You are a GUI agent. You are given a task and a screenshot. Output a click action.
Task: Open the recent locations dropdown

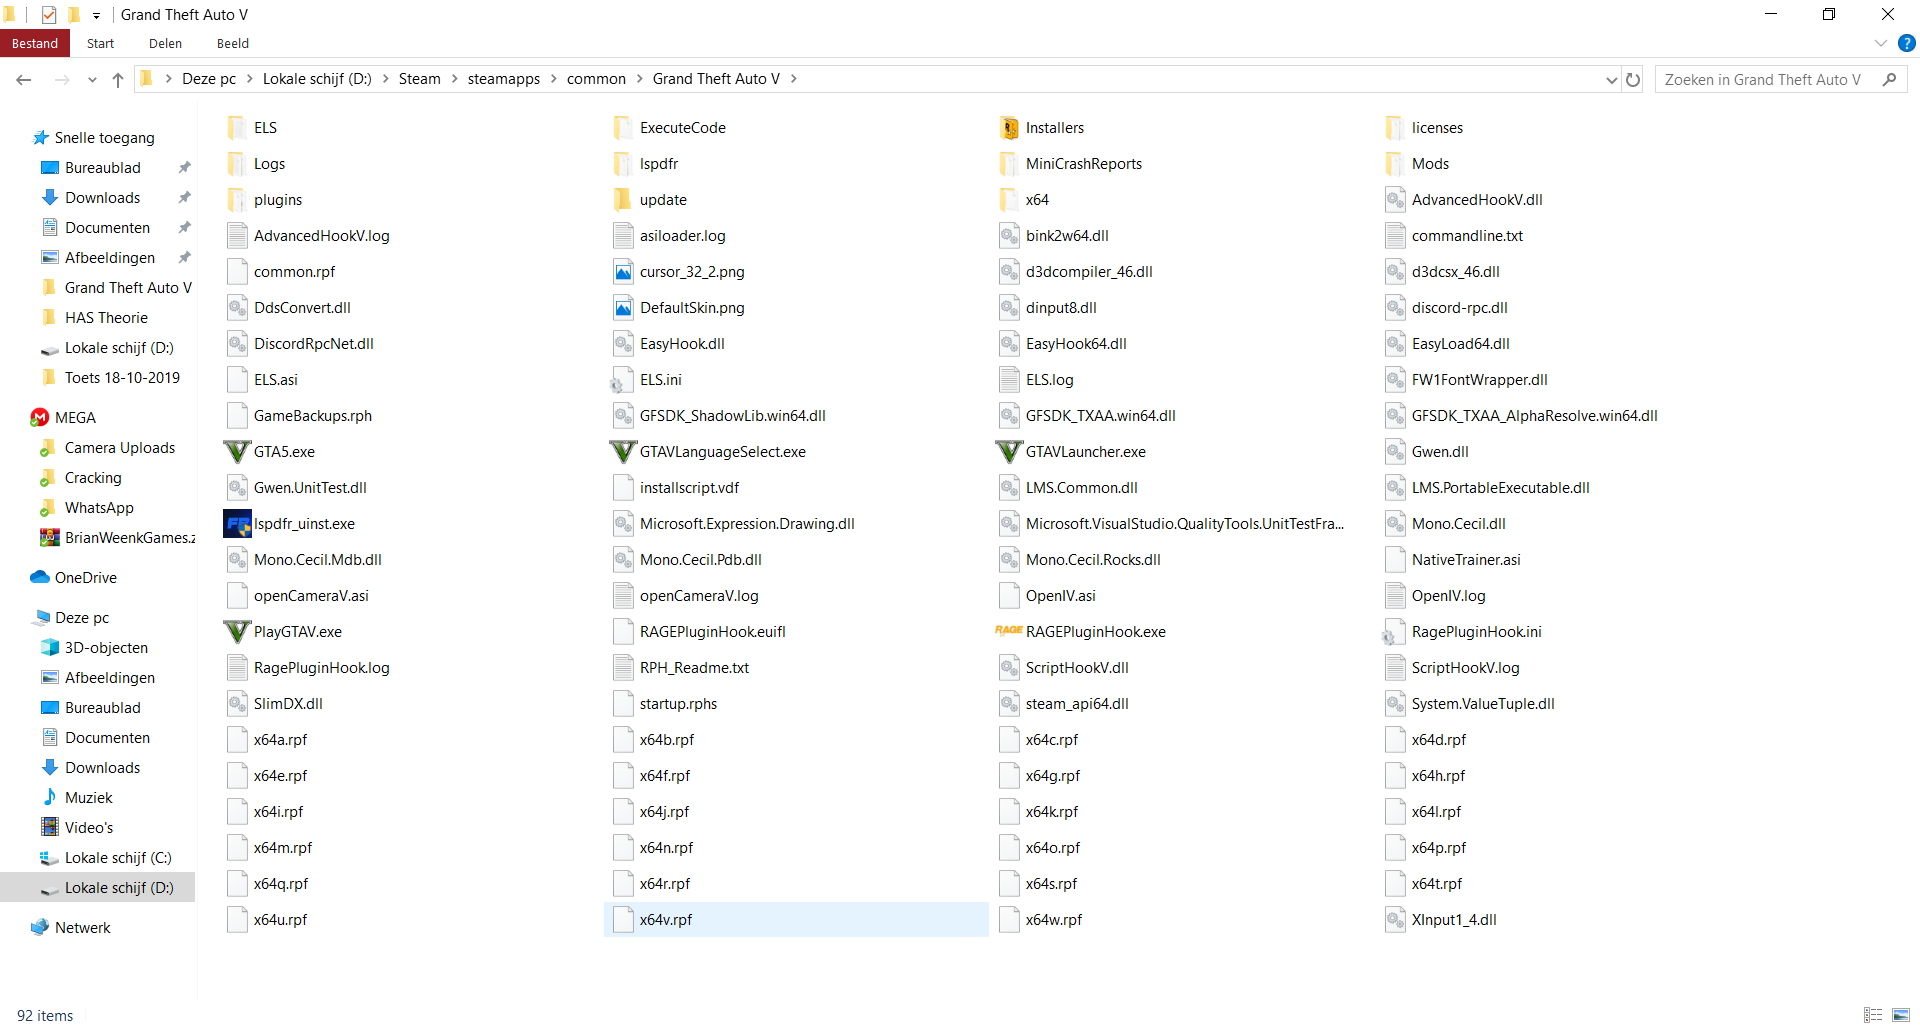pos(92,80)
